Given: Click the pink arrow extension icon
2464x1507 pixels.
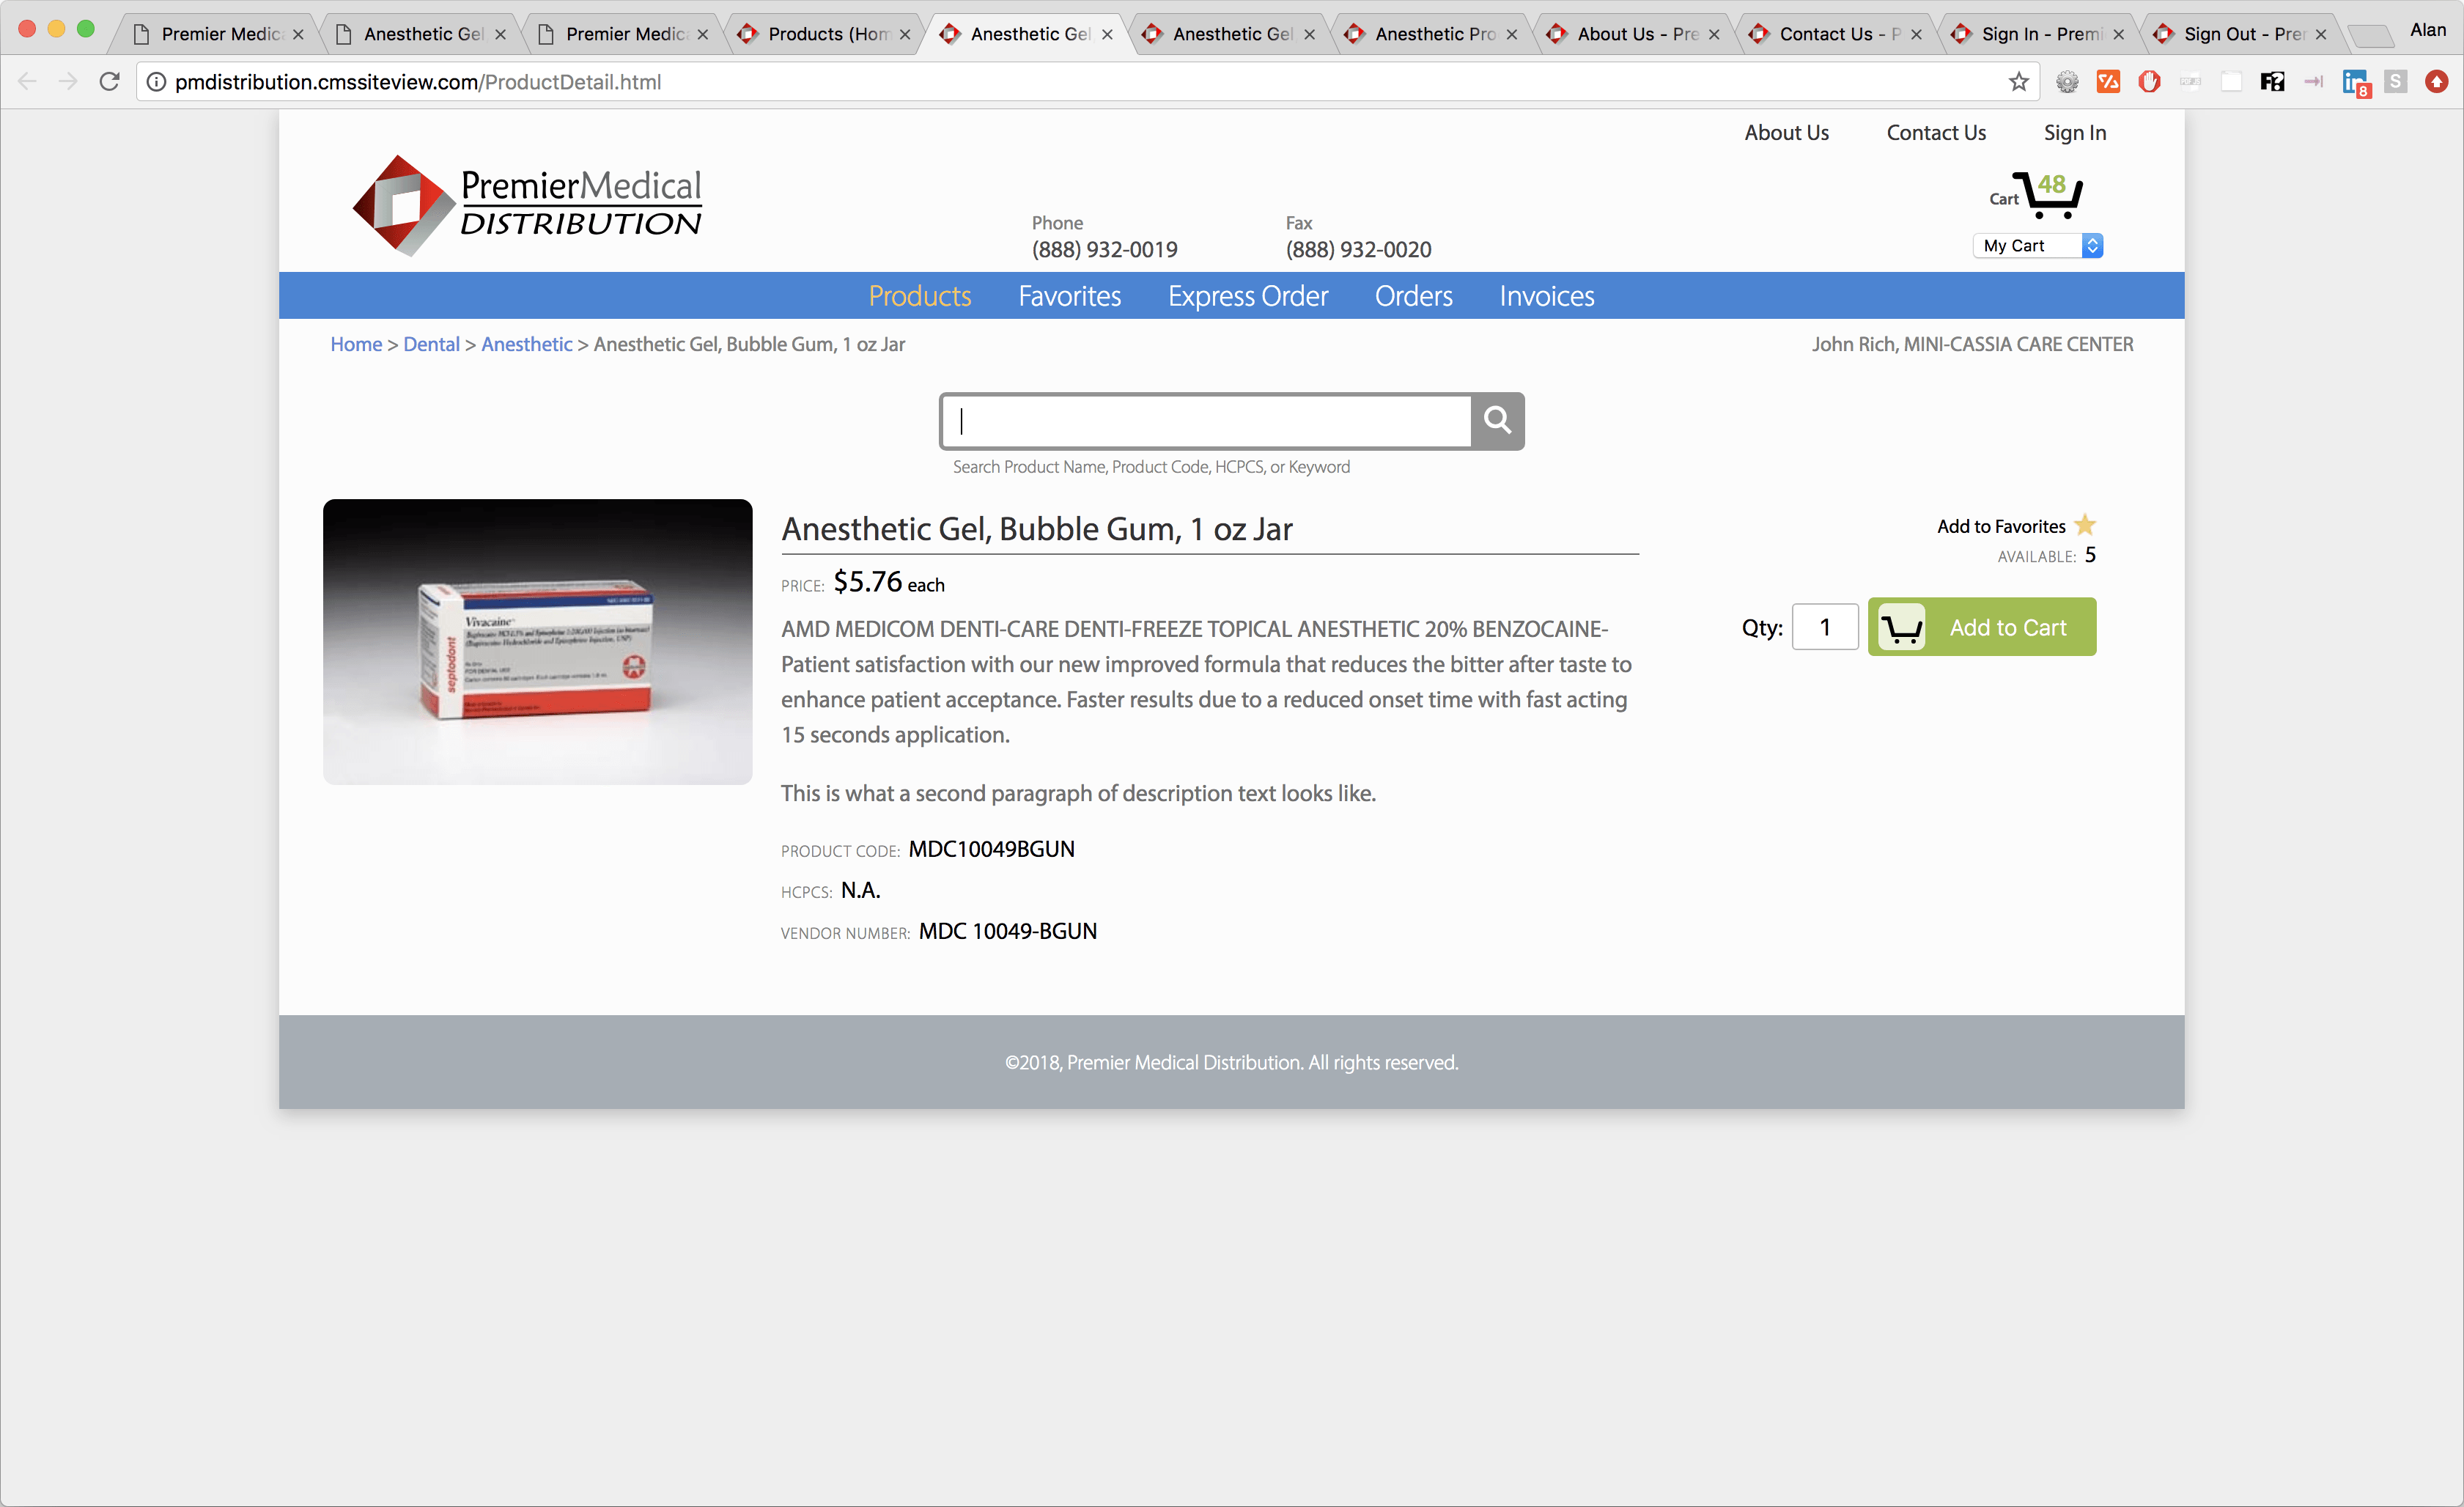Looking at the screenshot, I should 2313,82.
